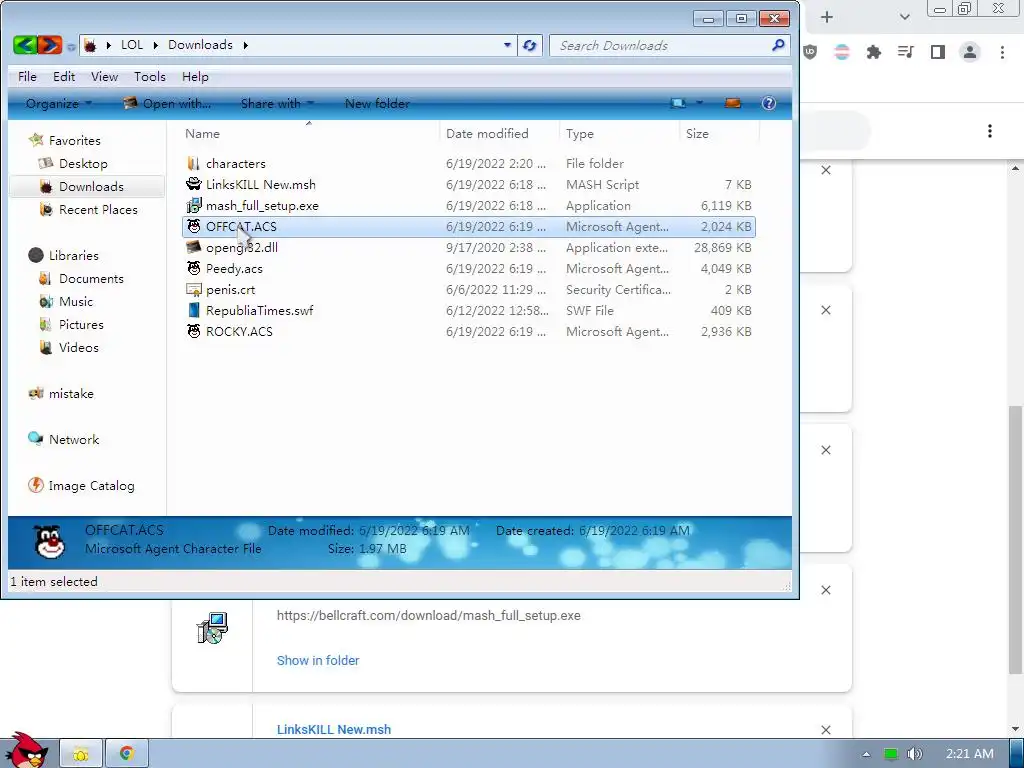Screen dimensions: 1024x768
Task: Toggle Chrome side panel icon
Action: 938,52
